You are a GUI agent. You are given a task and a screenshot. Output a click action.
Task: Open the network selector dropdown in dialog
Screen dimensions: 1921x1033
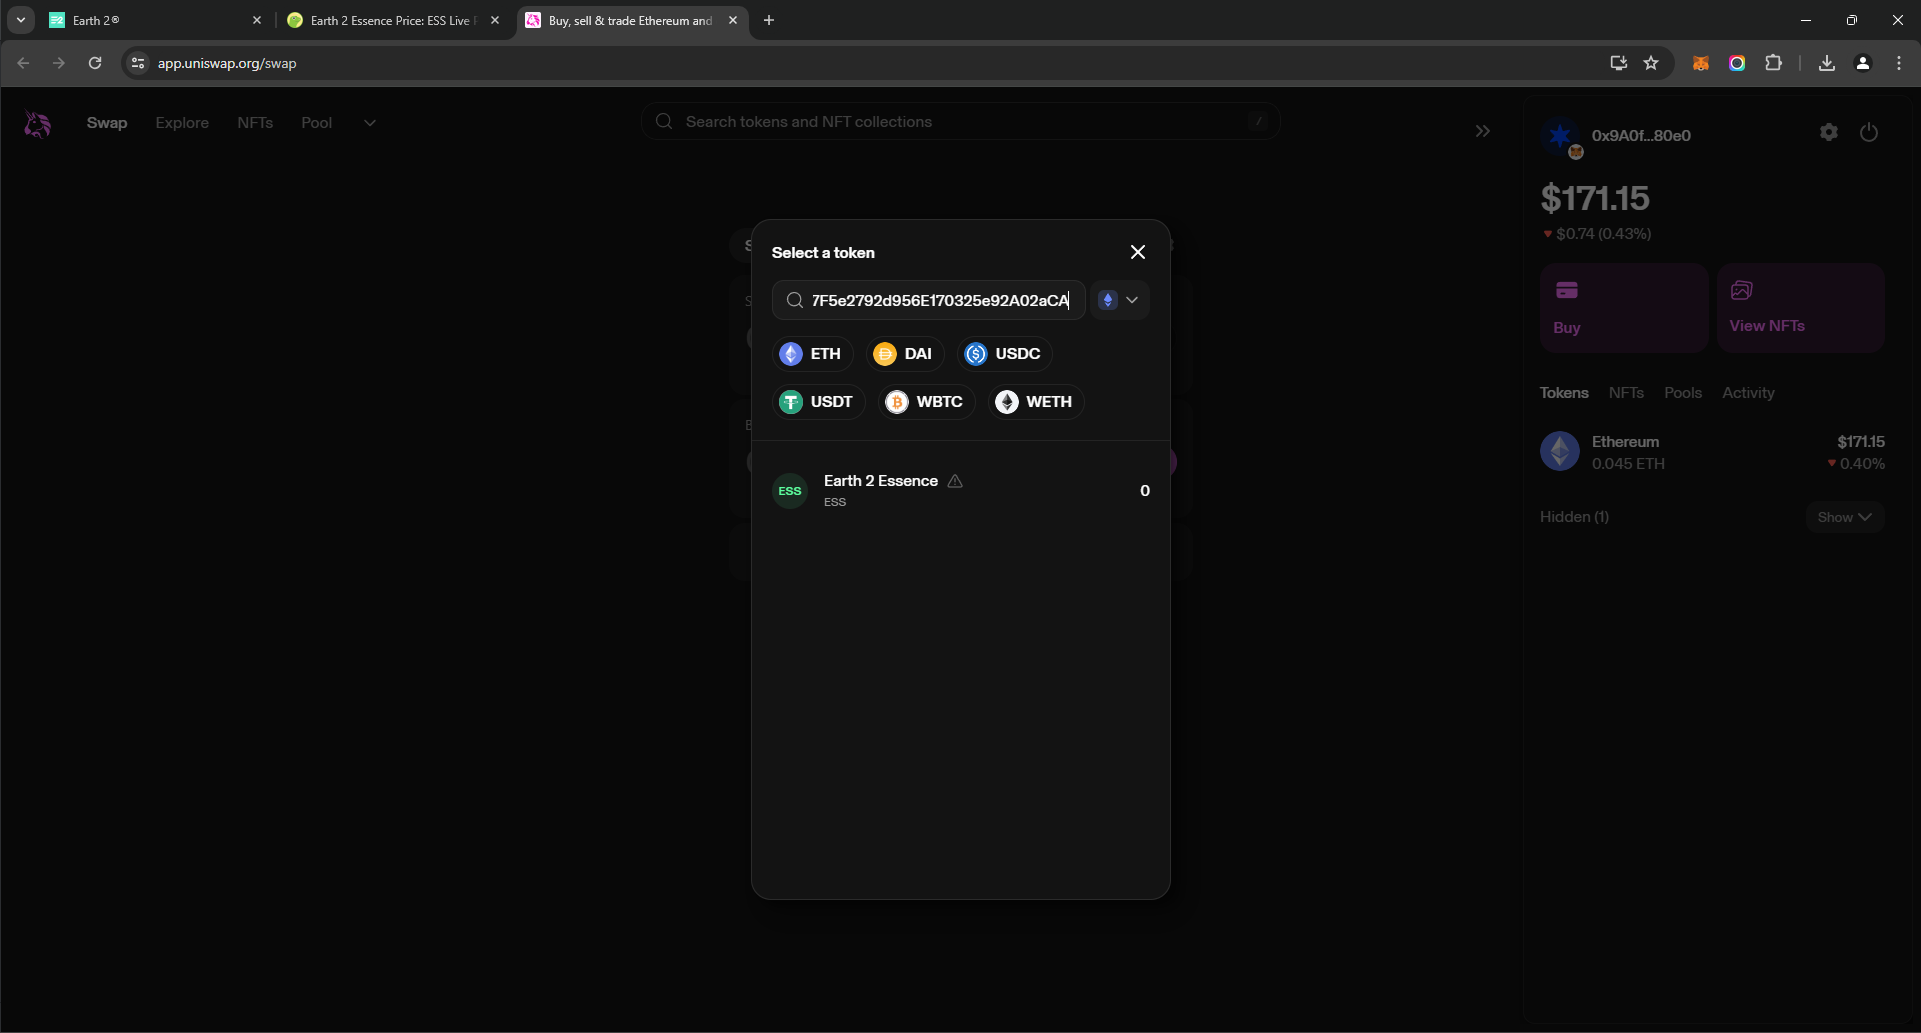click(1120, 300)
